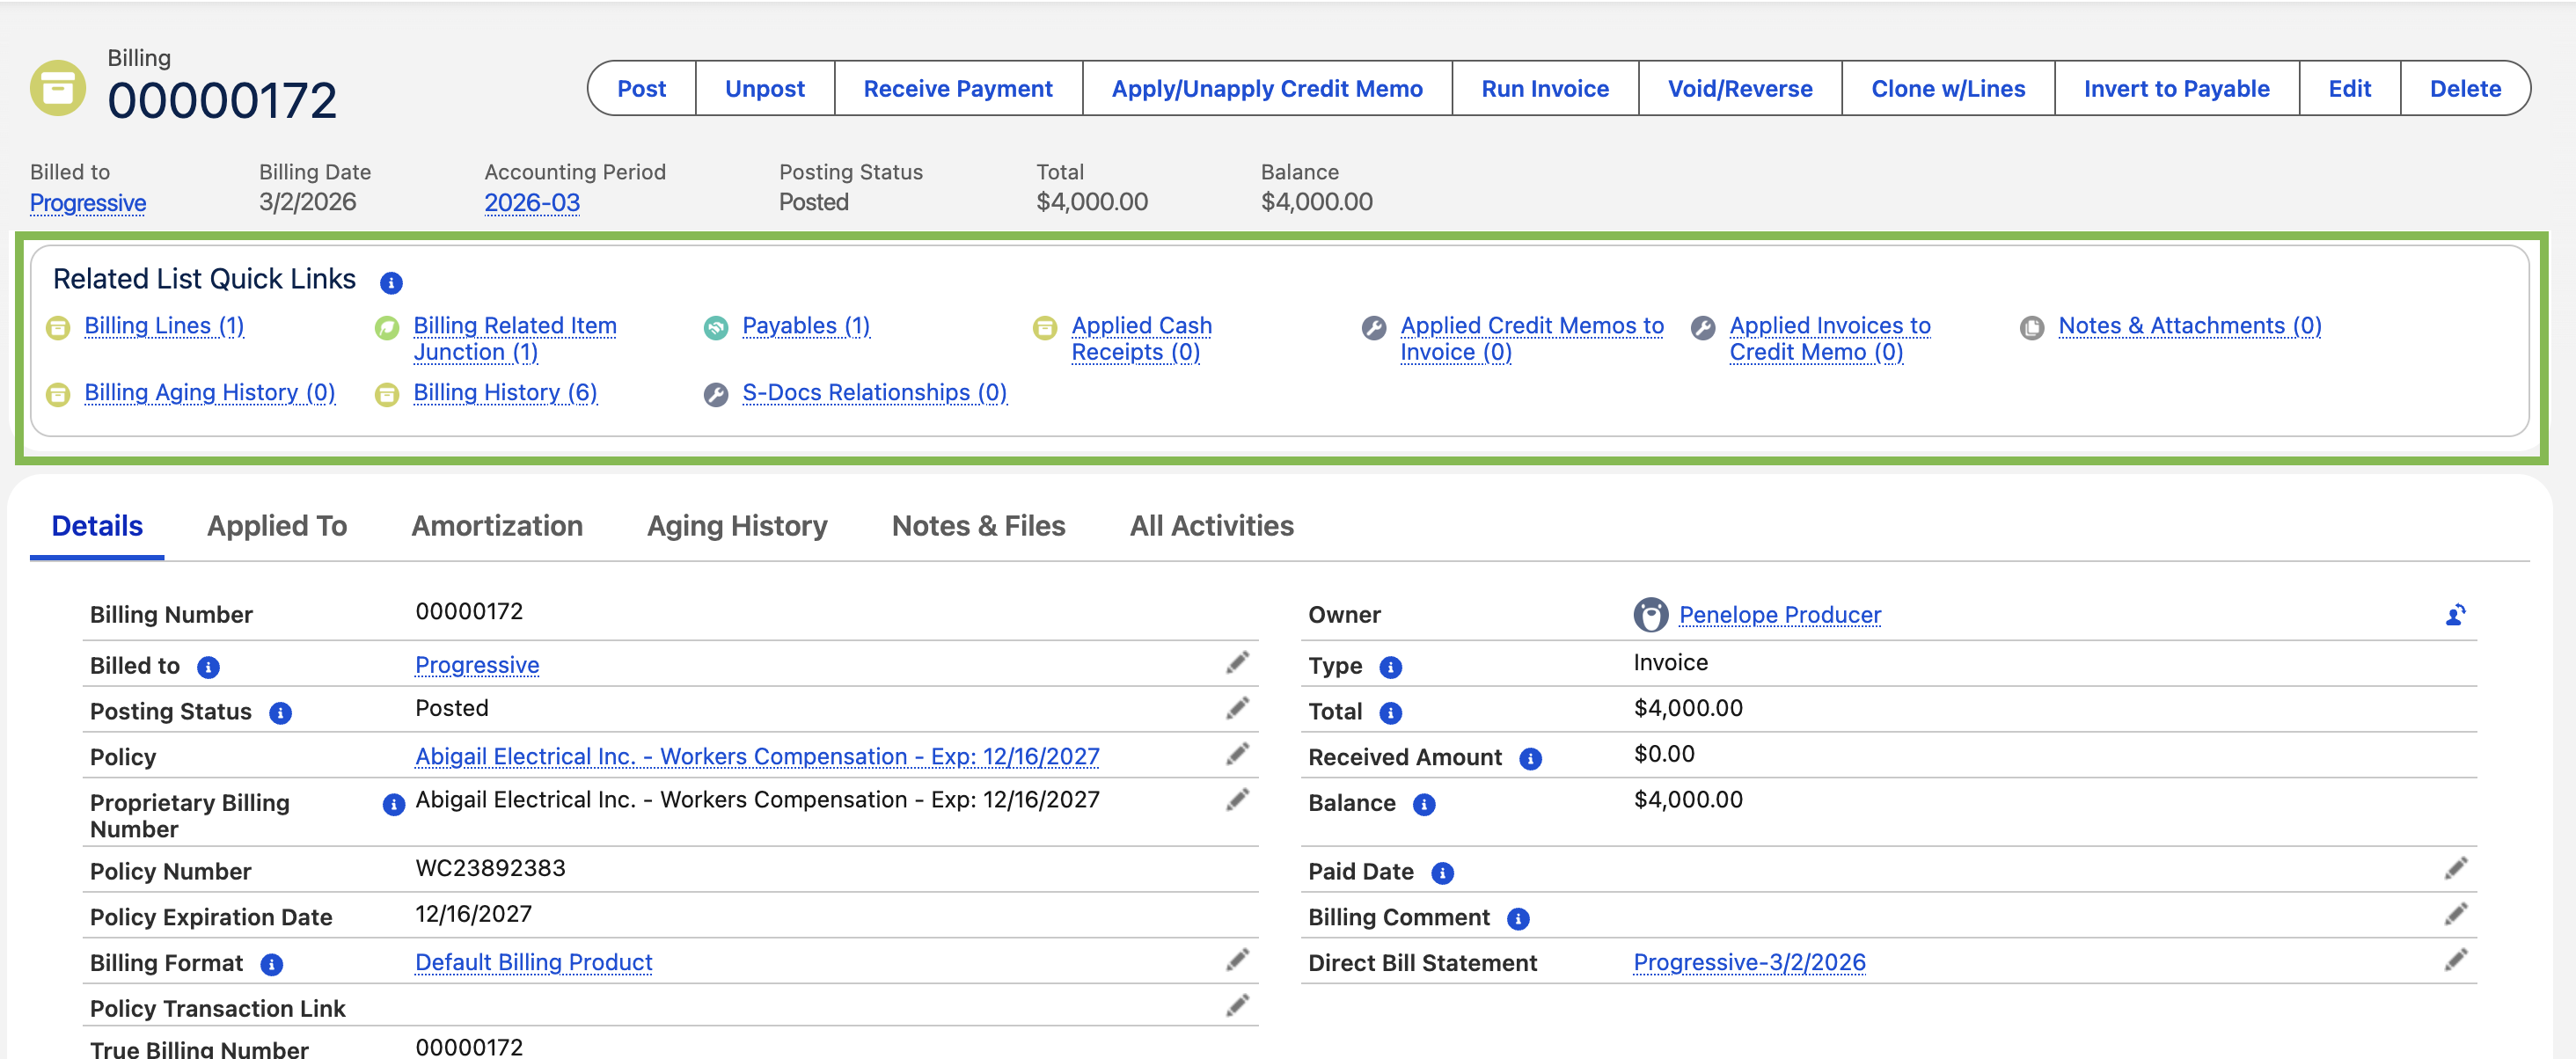The height and width of the screenshot is (1059, 2576).
Task: Click the teal Payables icon
Action: coord(716,328)
